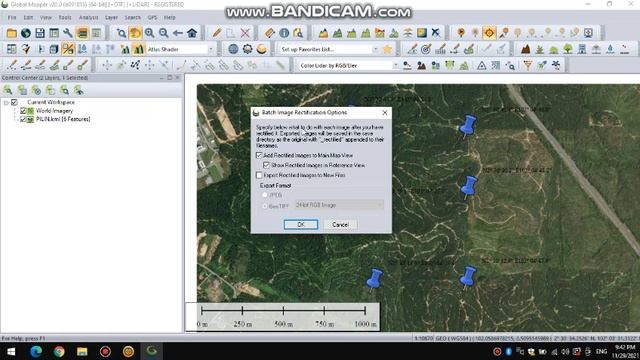The height and width of the screenshot is (360, 640).
Task: Launch Microsoft Edge from the taskbar
Action: (x=36, y=351)
